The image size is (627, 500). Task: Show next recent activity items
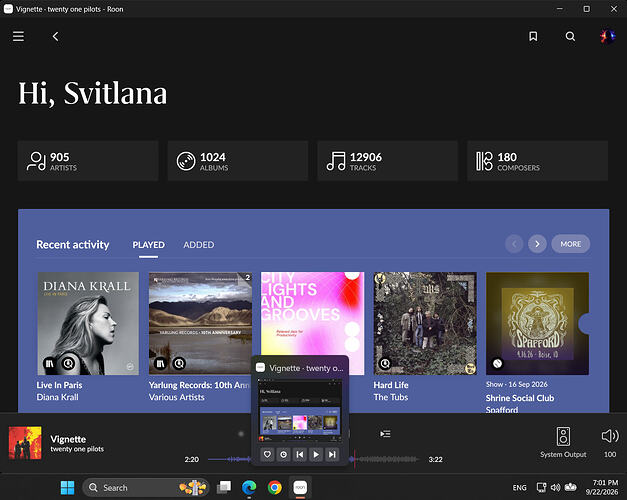pyautogui.click(x=537, y=244)
